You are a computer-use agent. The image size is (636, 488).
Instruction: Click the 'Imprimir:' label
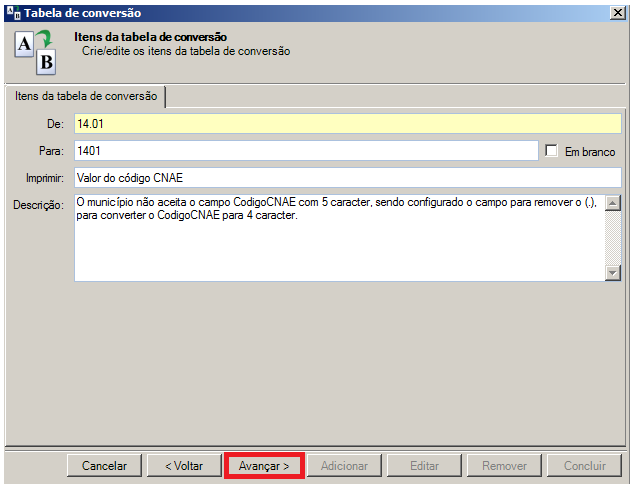(45, 178)
